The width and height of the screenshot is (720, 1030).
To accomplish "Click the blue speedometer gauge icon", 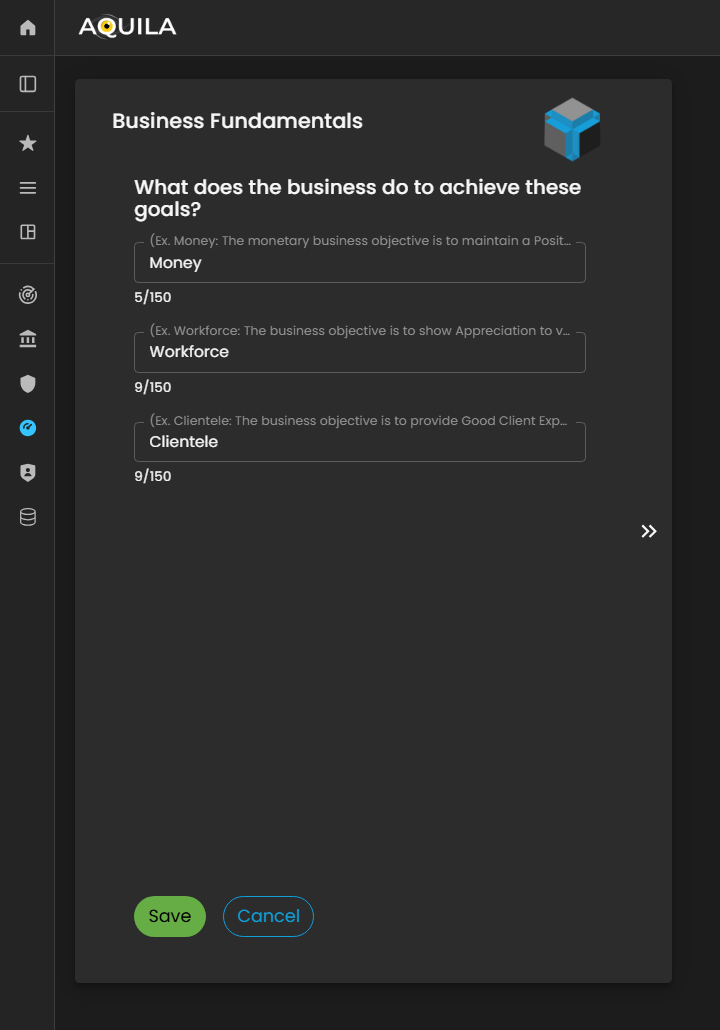I will click(28, 428).
